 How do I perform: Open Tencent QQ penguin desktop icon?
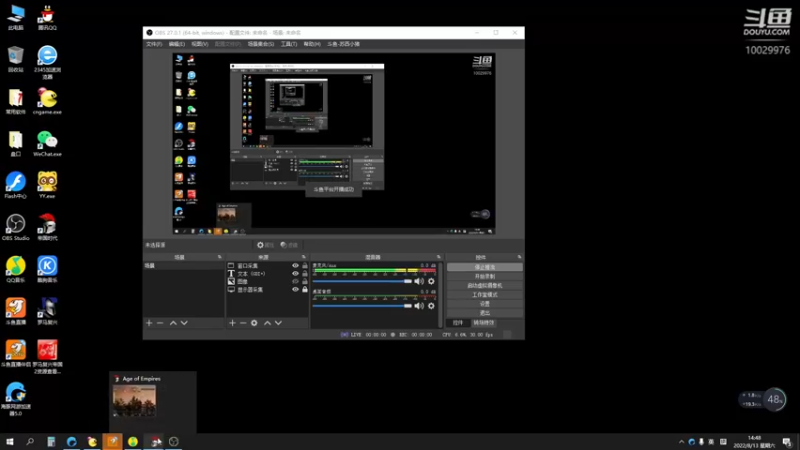point(47,17)
